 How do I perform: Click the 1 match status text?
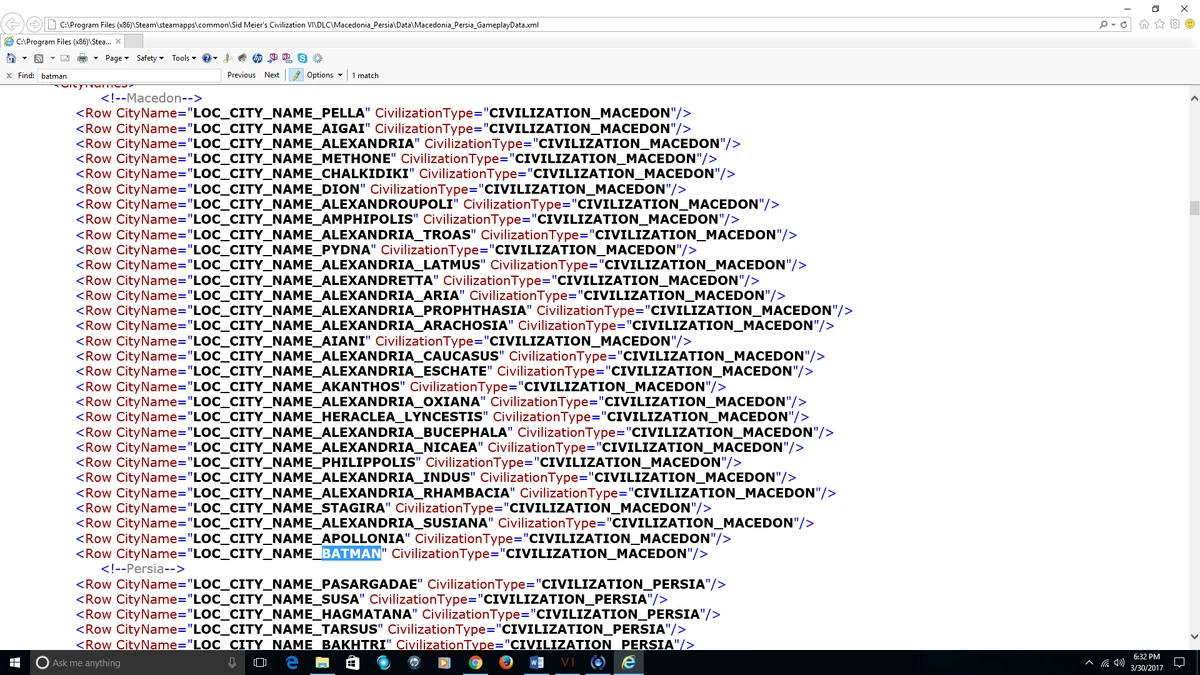click(x=365, y=75)
